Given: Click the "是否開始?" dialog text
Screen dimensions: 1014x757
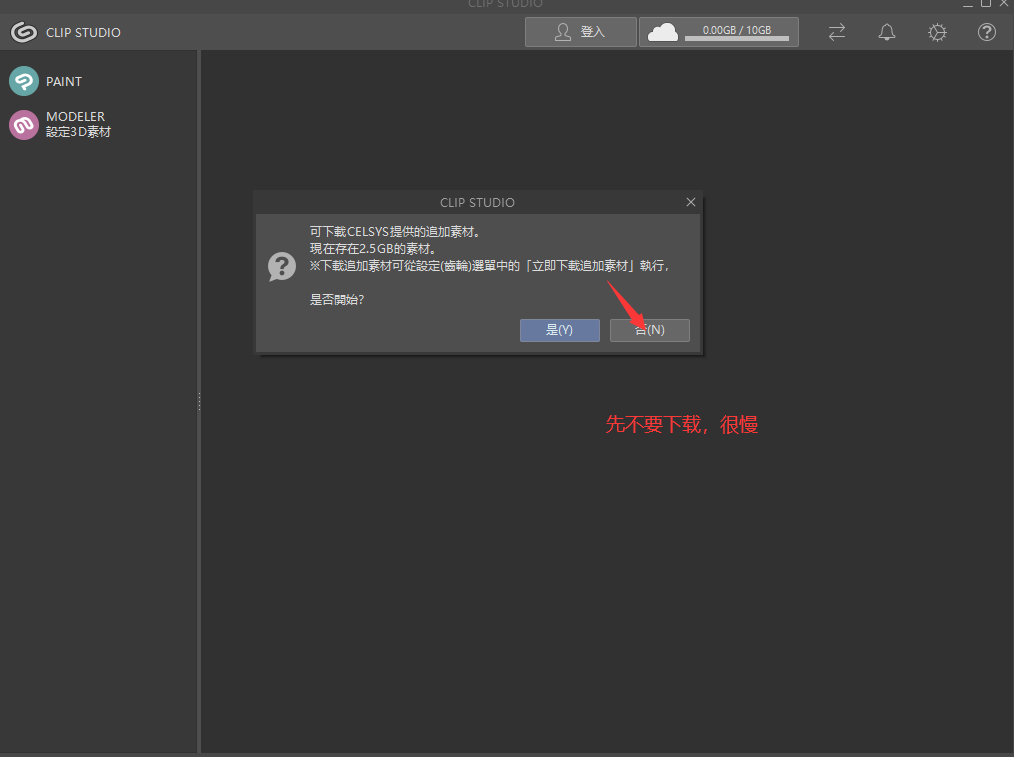Looking at the screenshot, I should click(337, 299).
